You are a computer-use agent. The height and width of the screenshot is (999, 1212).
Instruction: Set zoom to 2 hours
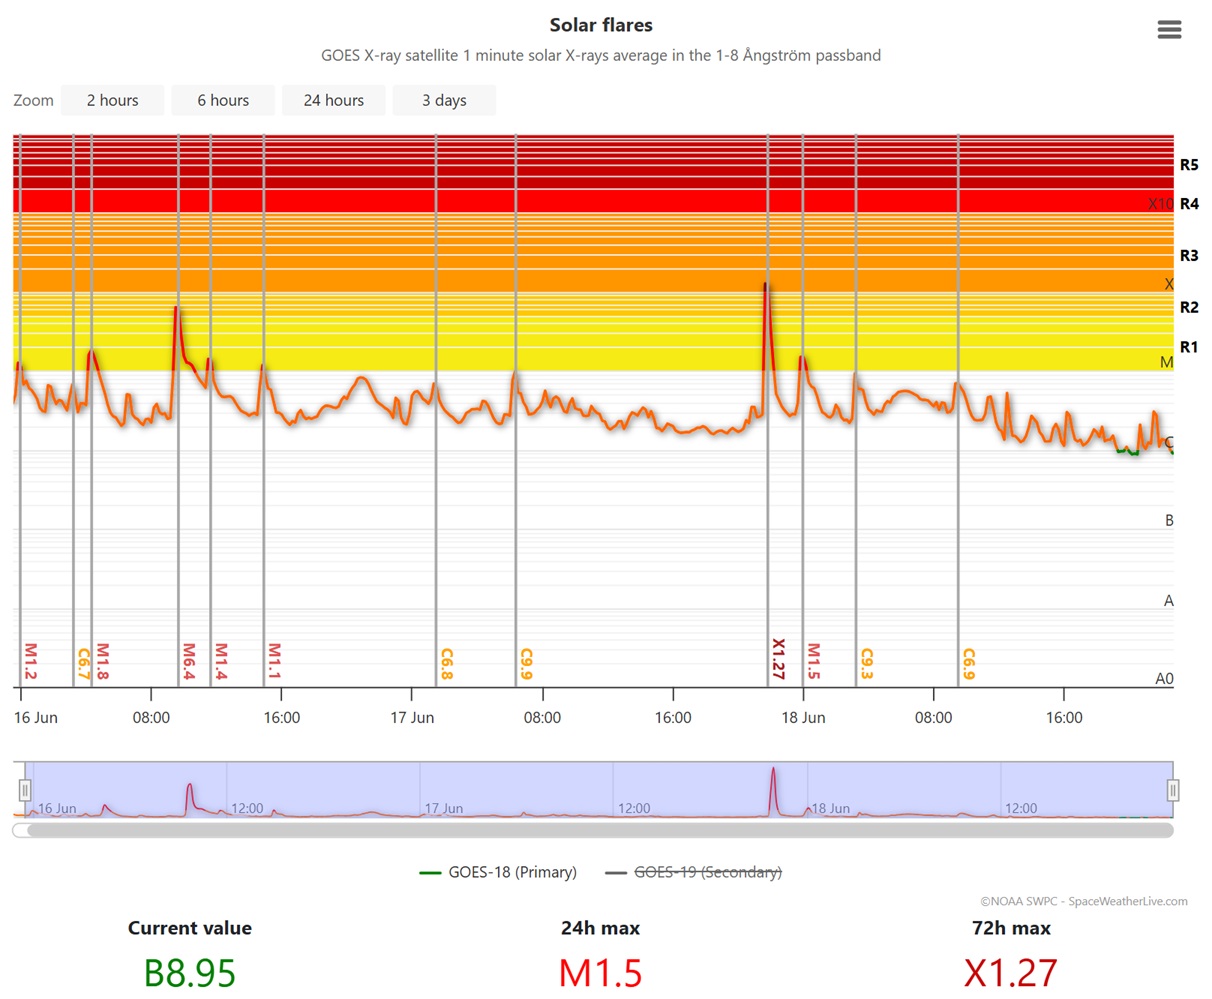112,100
